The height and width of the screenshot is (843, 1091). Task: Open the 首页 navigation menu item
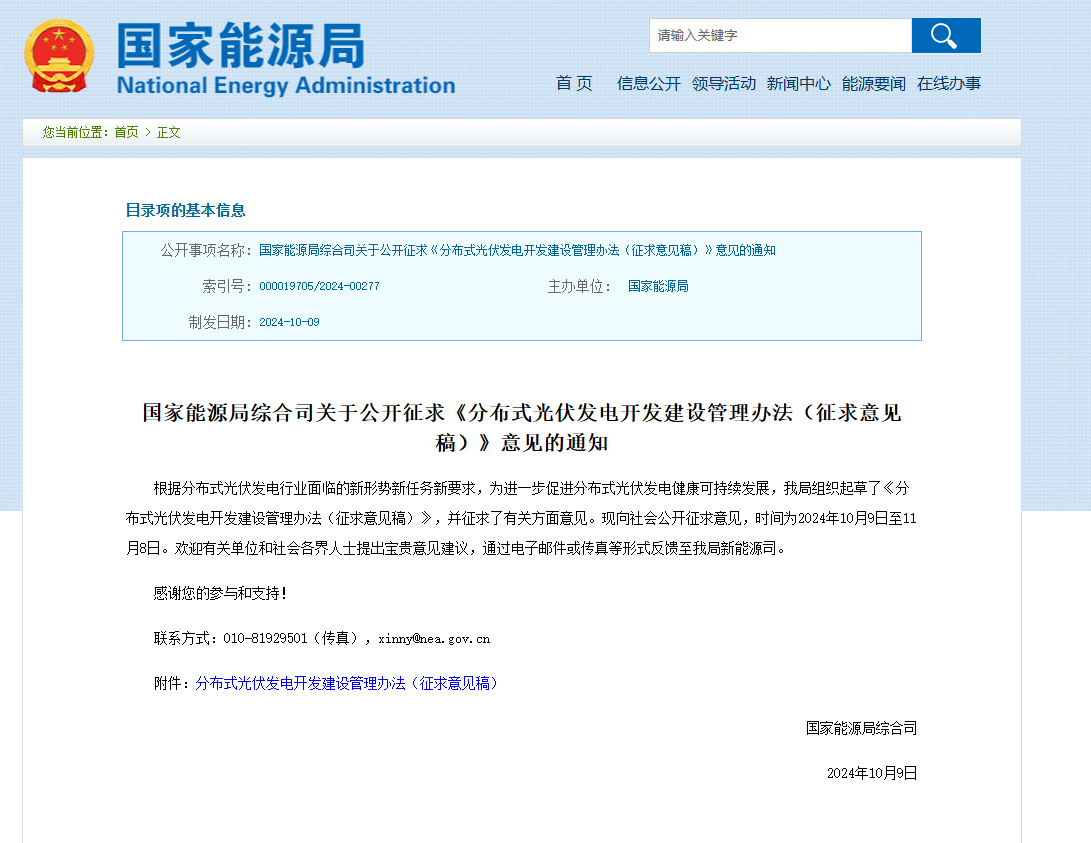pyautogui.click(x=574, y=83)
